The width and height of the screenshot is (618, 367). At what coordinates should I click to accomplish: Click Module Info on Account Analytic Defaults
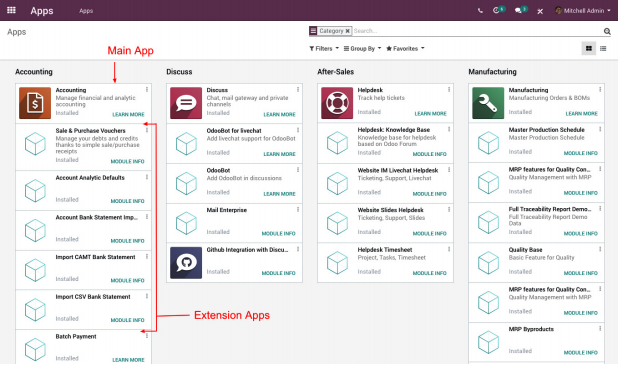(127, 201)
